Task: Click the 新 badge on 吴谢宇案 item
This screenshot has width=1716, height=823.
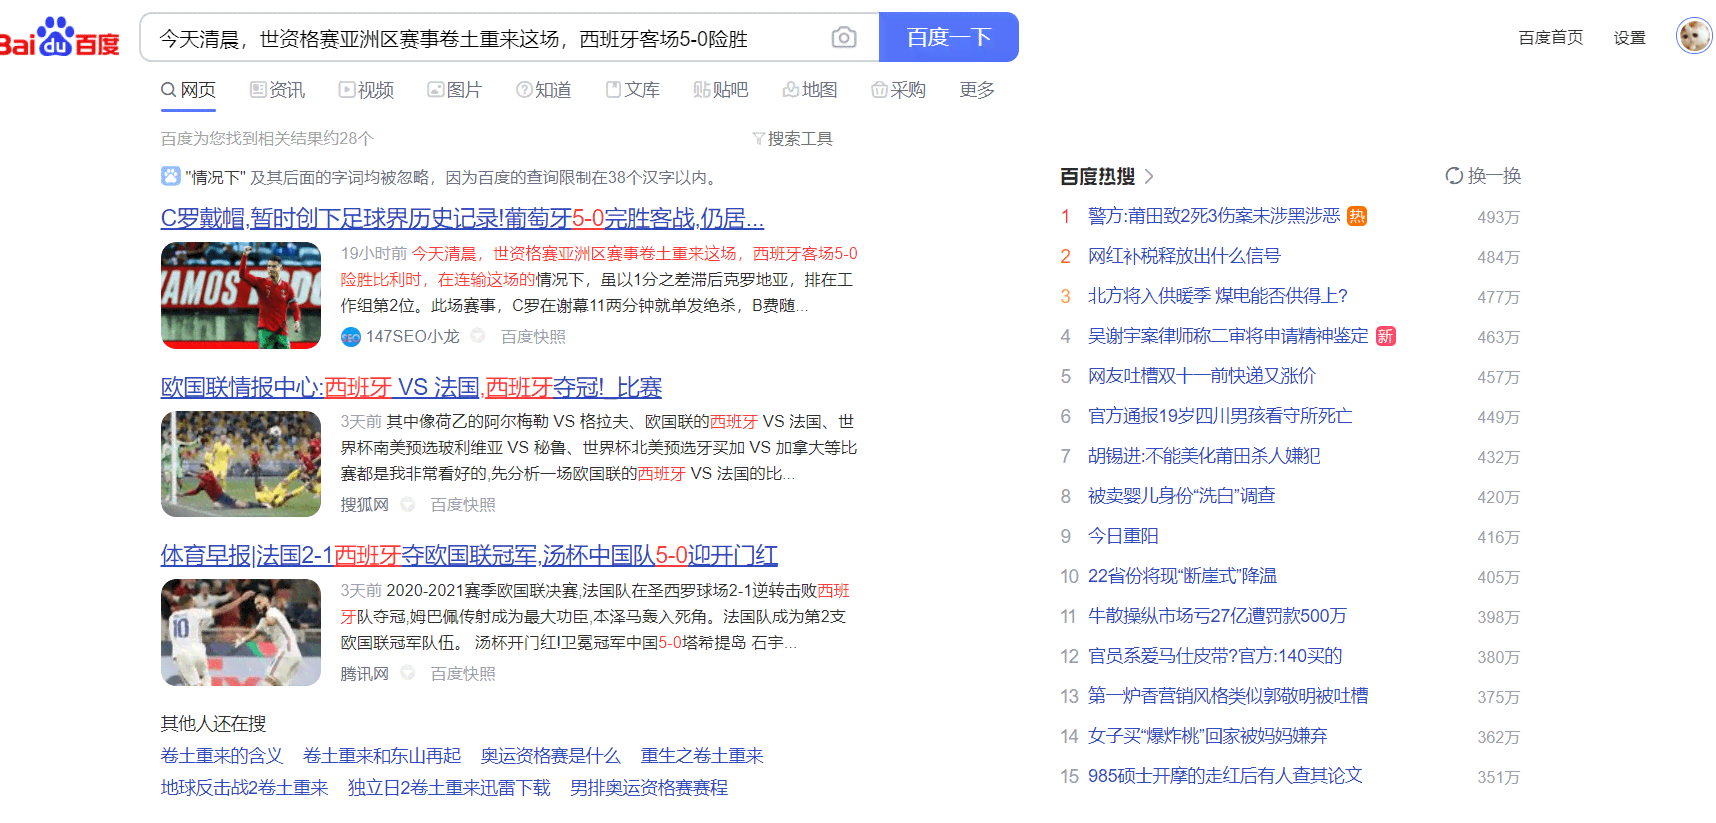Action: click(x=1385, y=336)
